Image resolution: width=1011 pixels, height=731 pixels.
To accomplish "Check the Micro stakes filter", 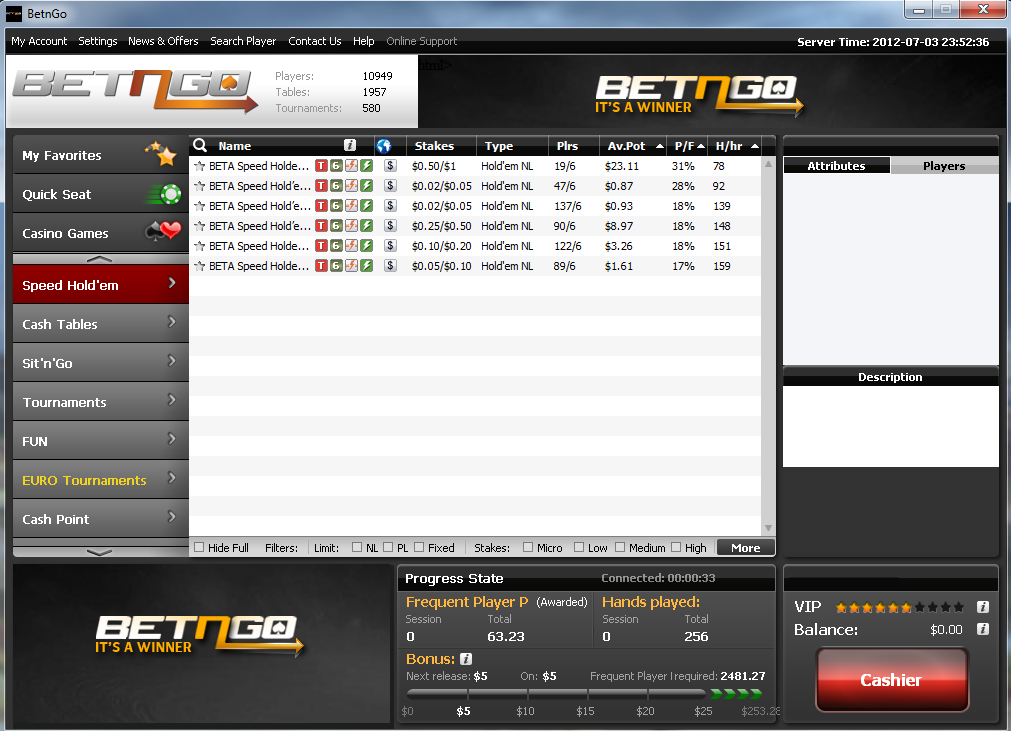I will (x=528, y=547).
